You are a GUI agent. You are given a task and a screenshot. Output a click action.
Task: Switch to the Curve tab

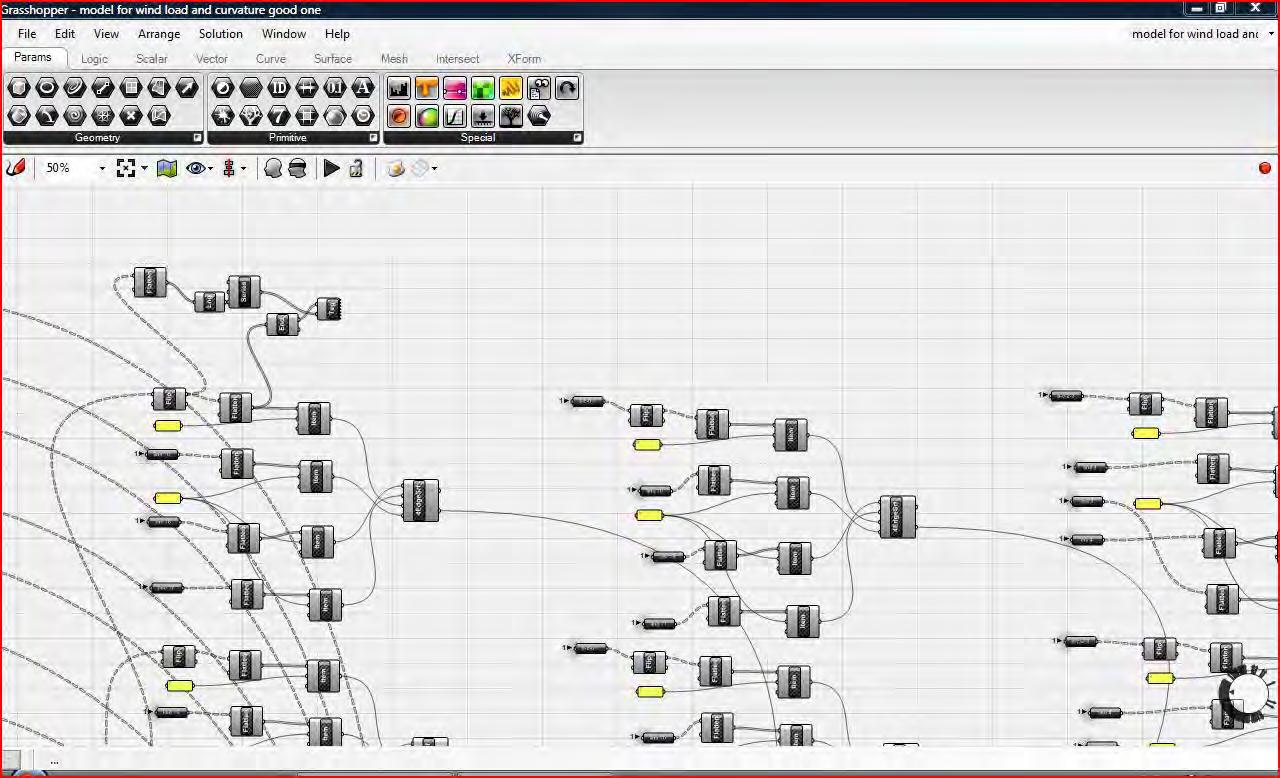tap(271, 59)
